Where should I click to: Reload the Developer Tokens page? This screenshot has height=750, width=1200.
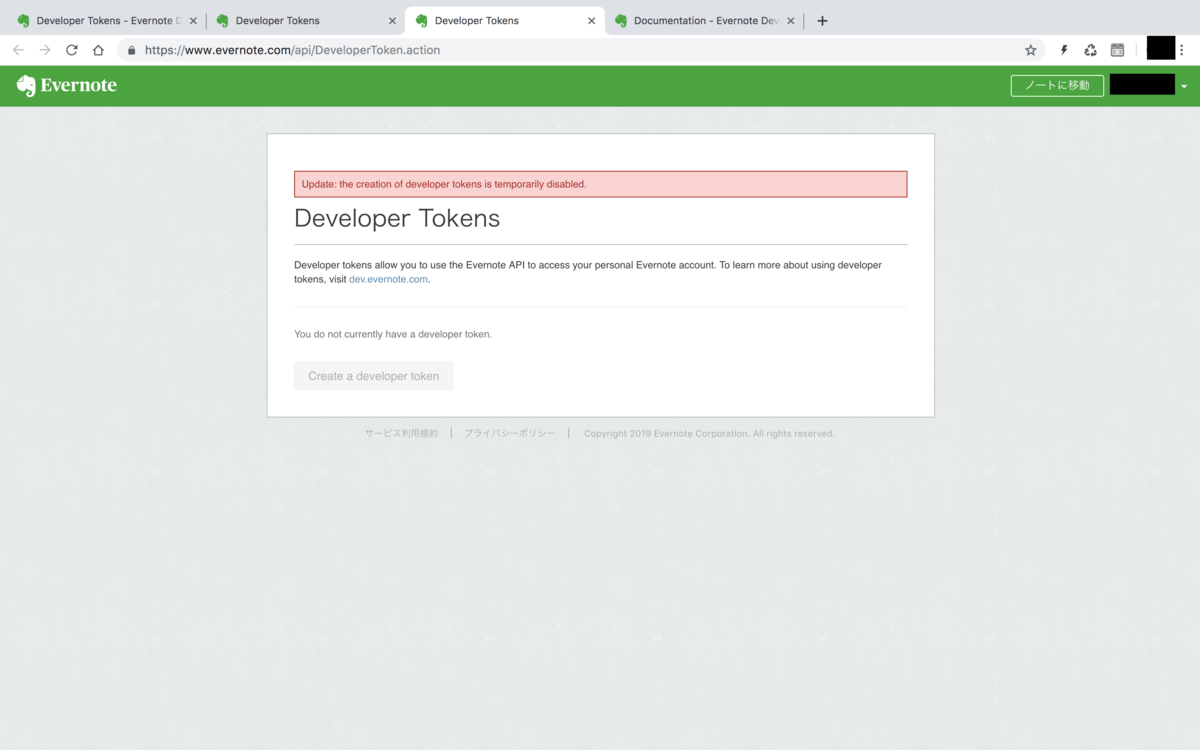point(72,50)
